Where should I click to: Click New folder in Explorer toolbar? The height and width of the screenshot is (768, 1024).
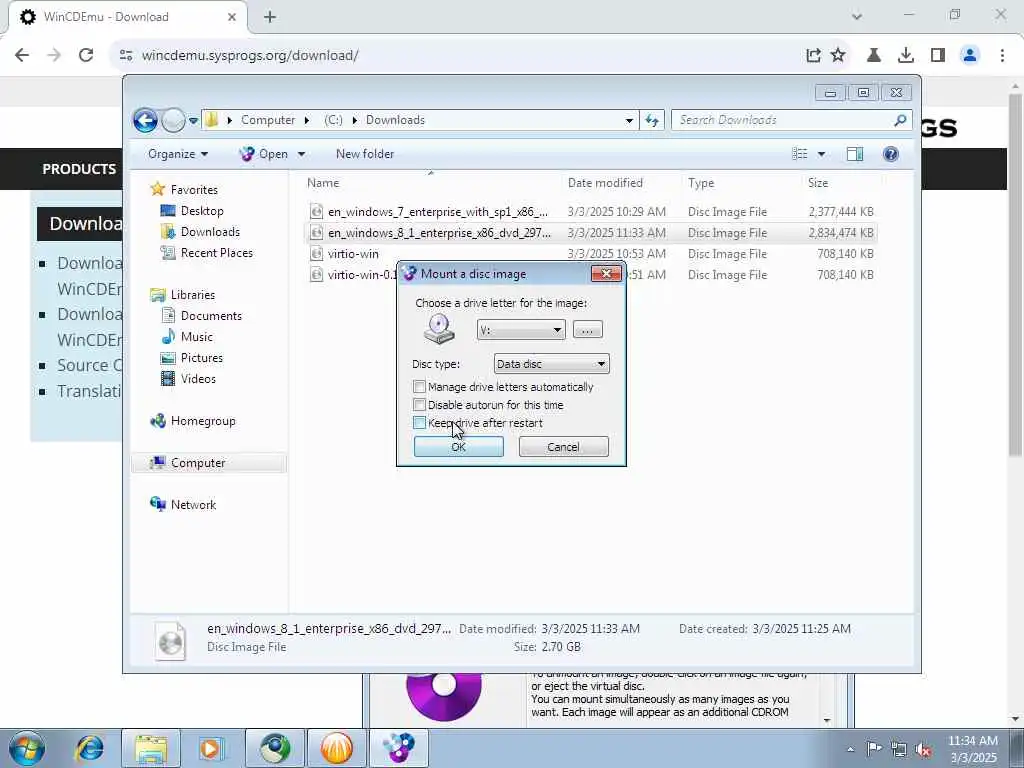(x=364, y=154)
